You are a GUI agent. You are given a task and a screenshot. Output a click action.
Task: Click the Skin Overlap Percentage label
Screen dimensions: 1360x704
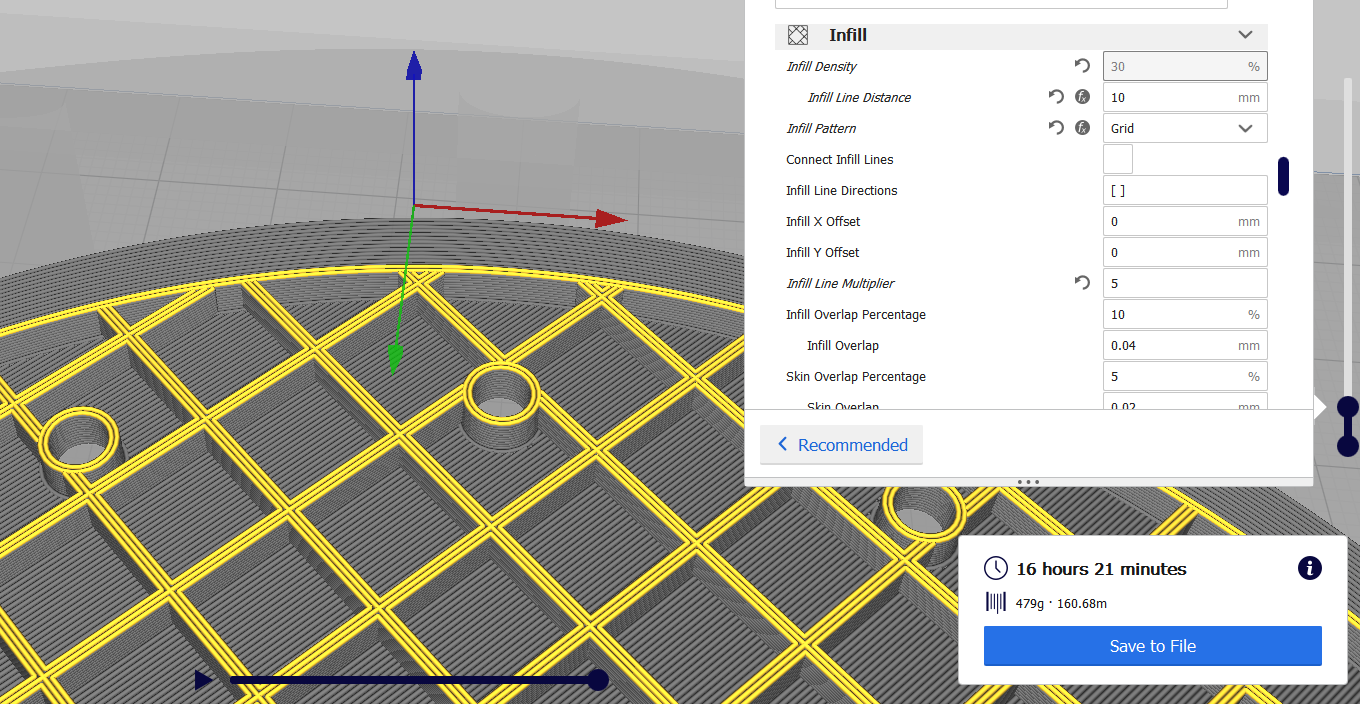tap(856, 376)
